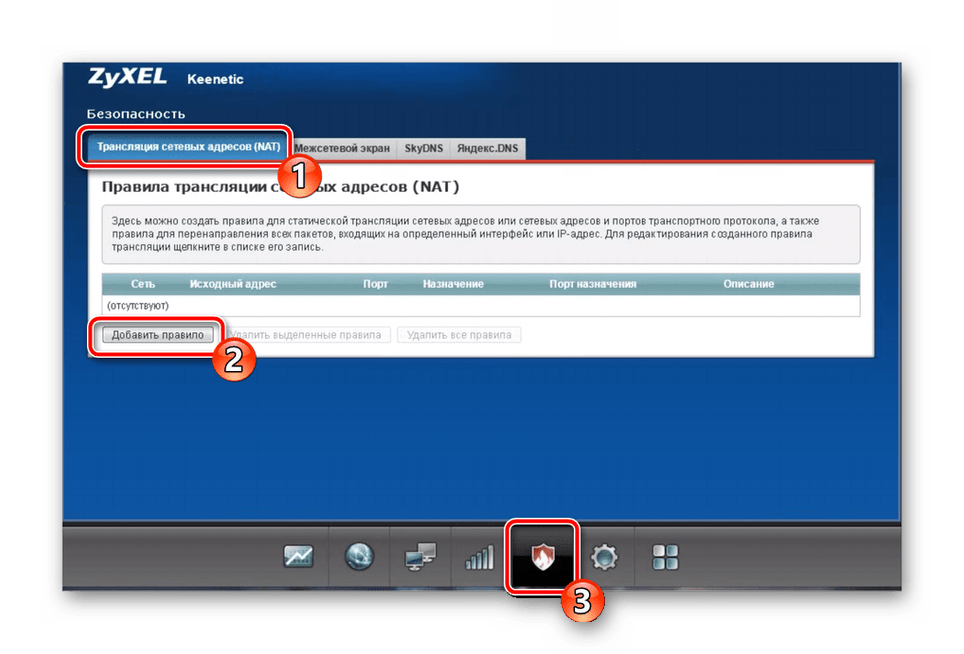
Task: Click Удалить выделенные правила button
Action: [x=306, y=335]
